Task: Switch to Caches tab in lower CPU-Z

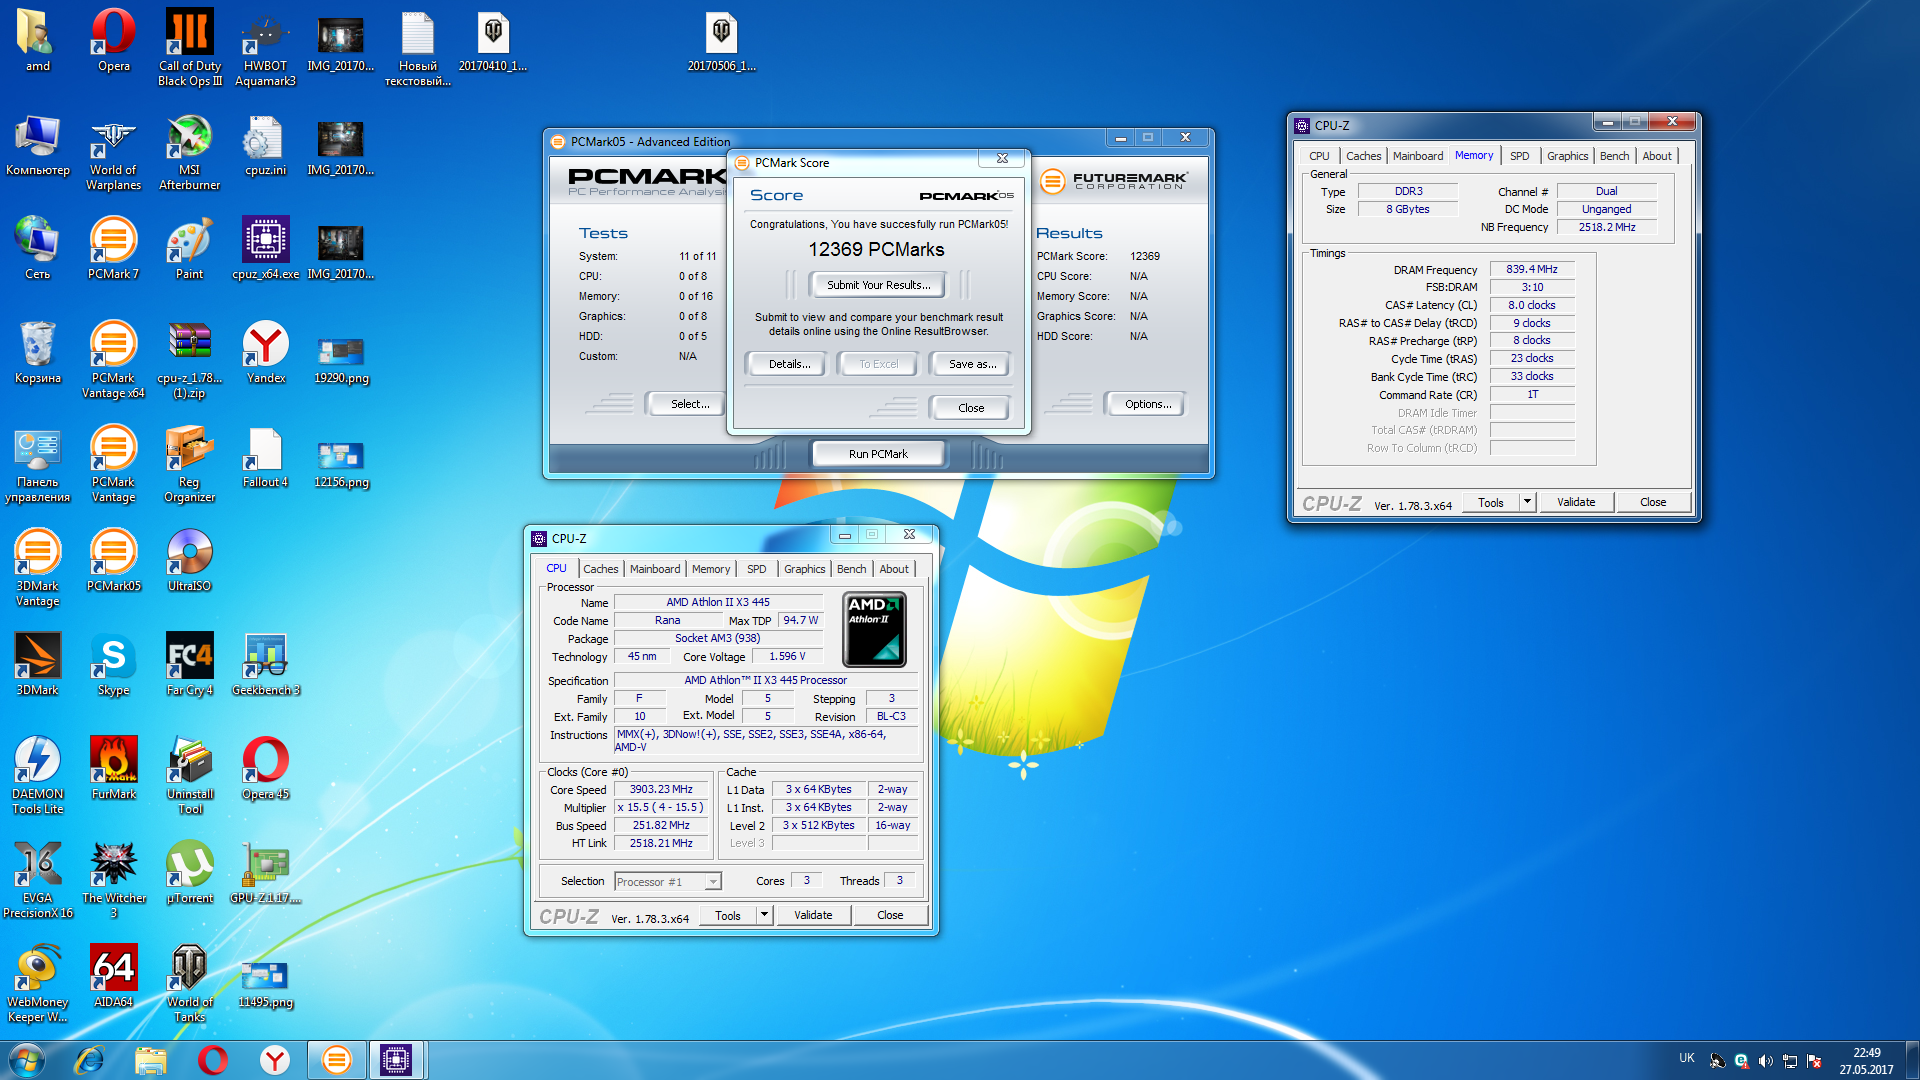Action: [600, 569]
